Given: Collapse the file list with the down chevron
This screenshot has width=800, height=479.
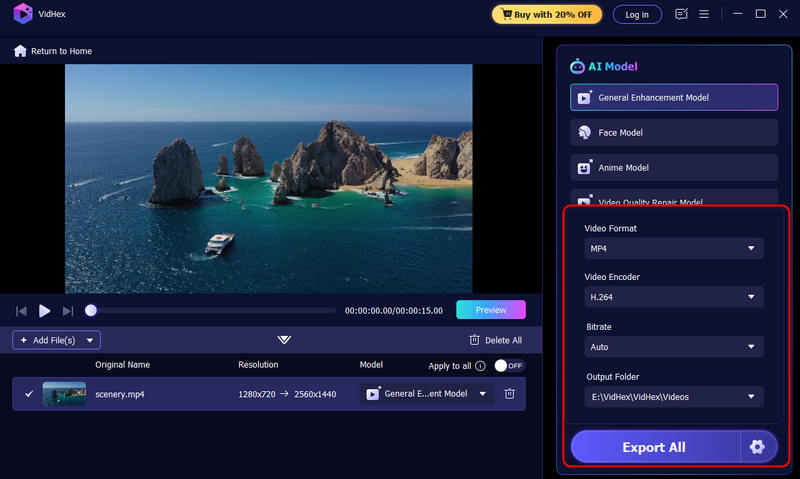Looking at the screenshot, I should 284,340.
